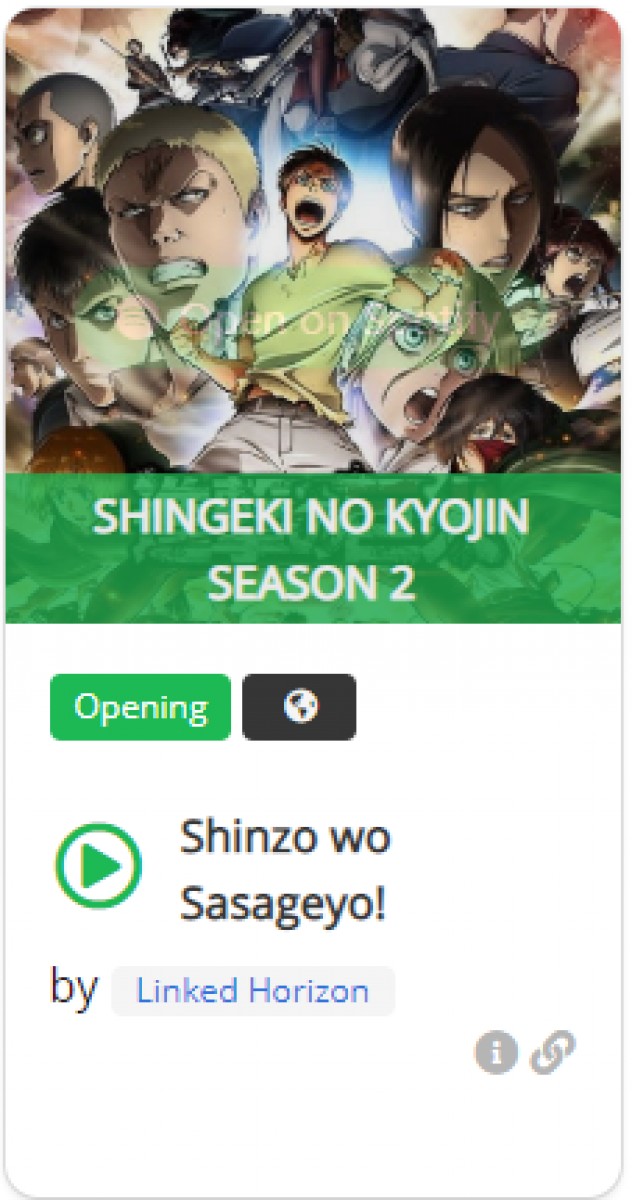The height and width of the screenshot is (1200, 632).
Task: Play the song Shinzo wo Sasageyo!
Action: tap(98, 866)
